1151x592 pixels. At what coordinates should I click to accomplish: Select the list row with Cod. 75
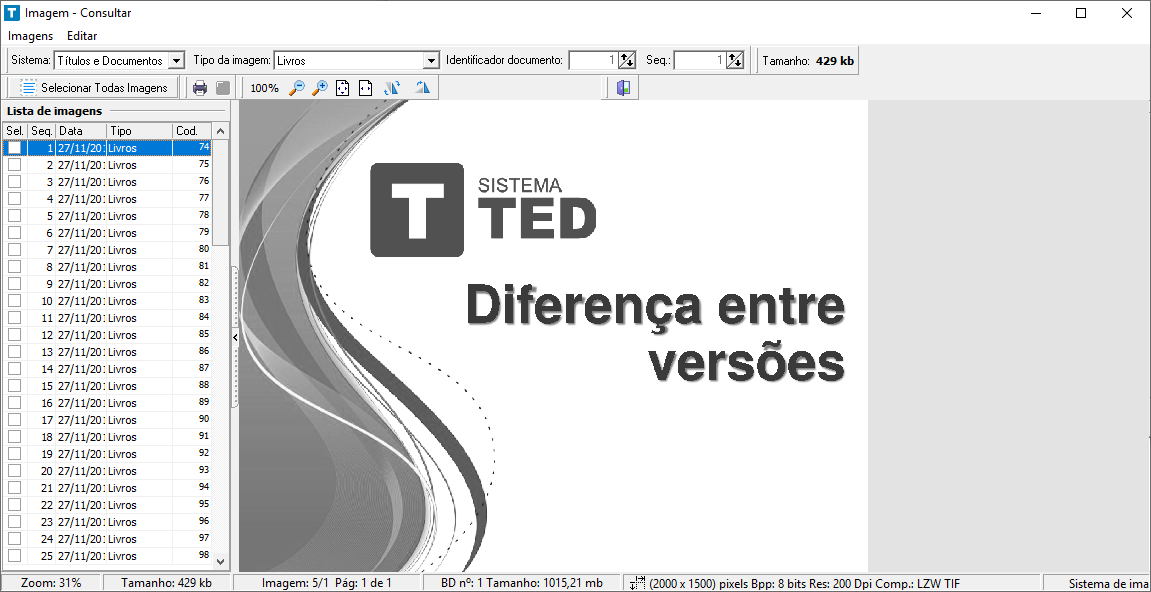(108, 165)
